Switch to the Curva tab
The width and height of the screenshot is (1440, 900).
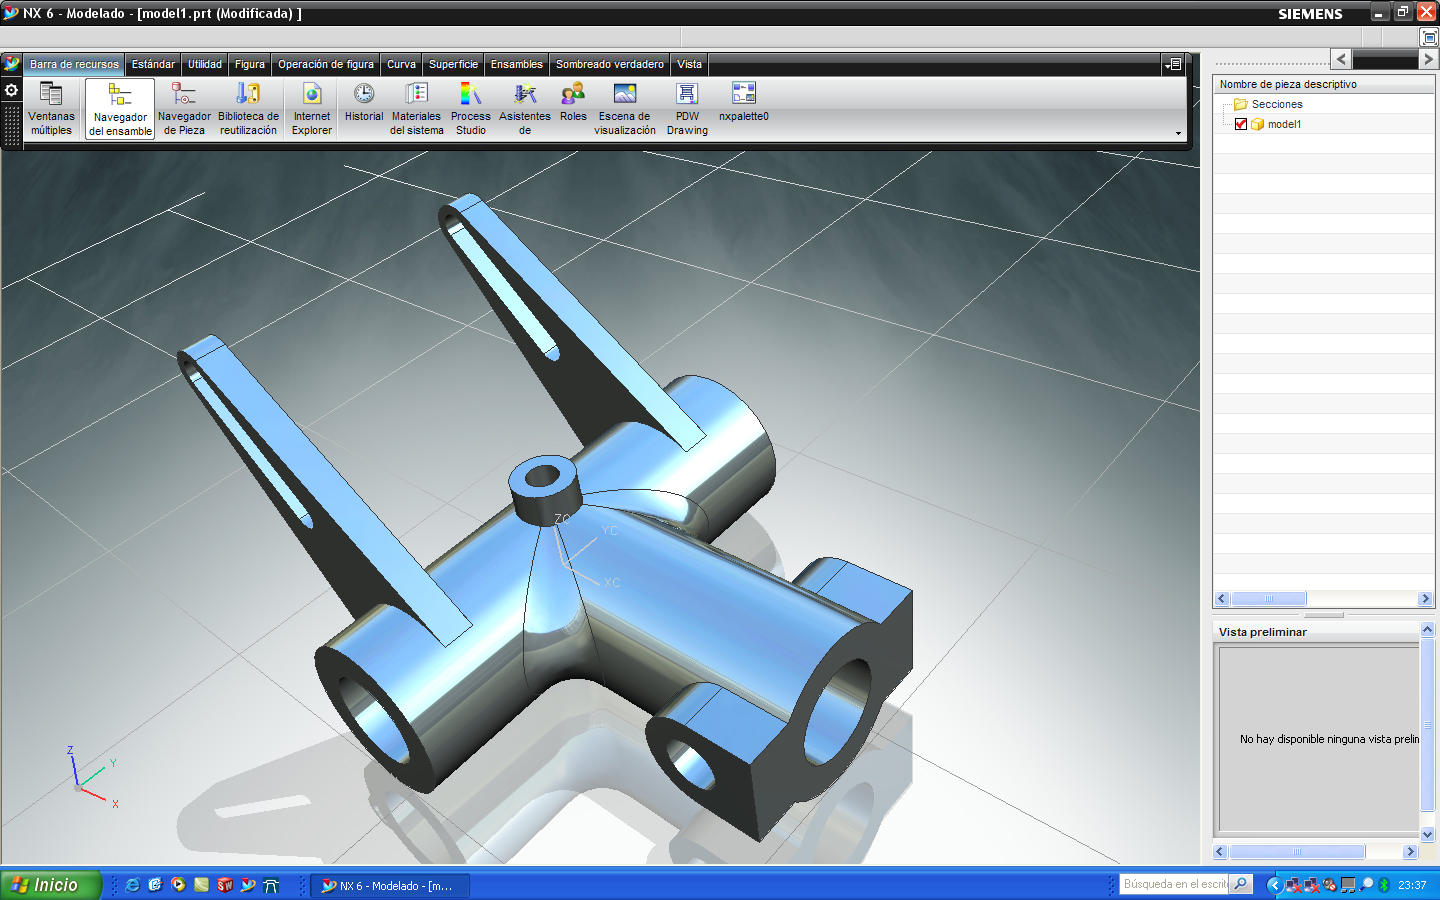tap(401, 64)
